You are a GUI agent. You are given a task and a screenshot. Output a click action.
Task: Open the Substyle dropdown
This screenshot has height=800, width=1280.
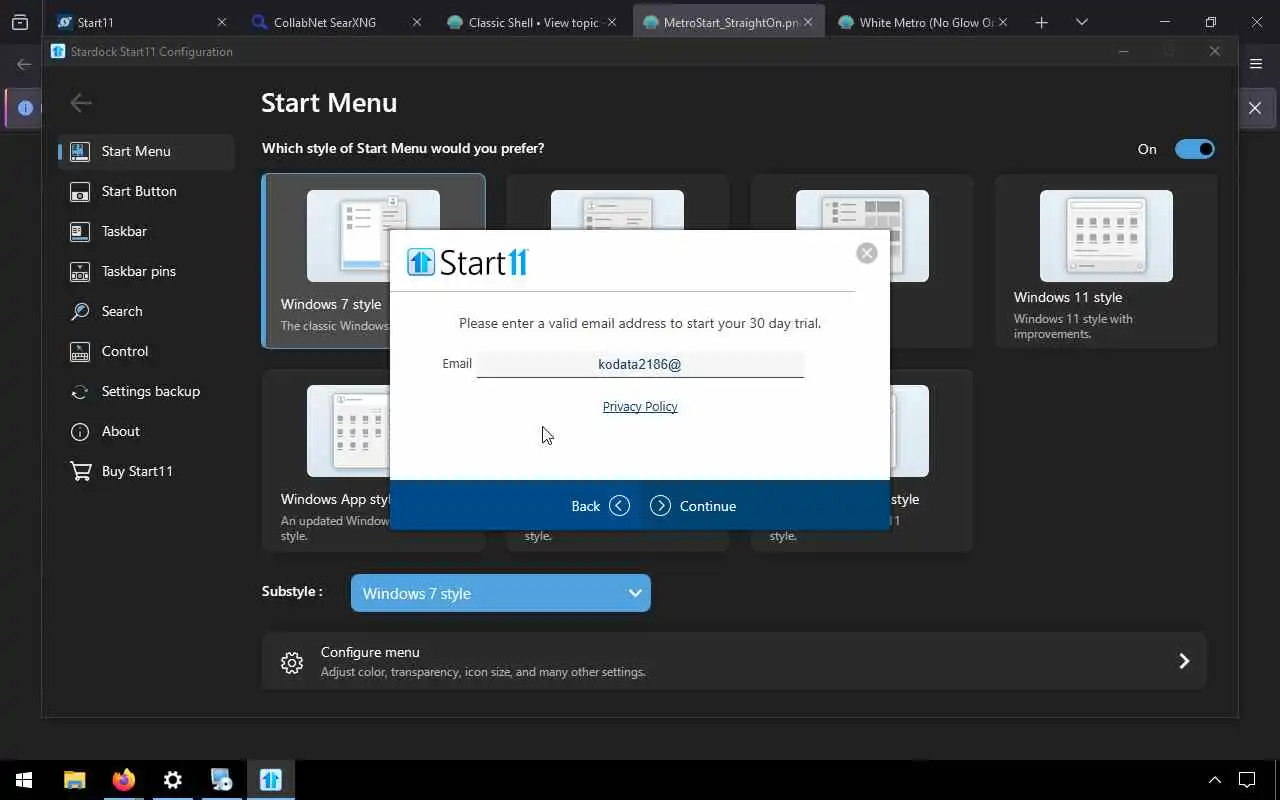(x=501, y=593)
